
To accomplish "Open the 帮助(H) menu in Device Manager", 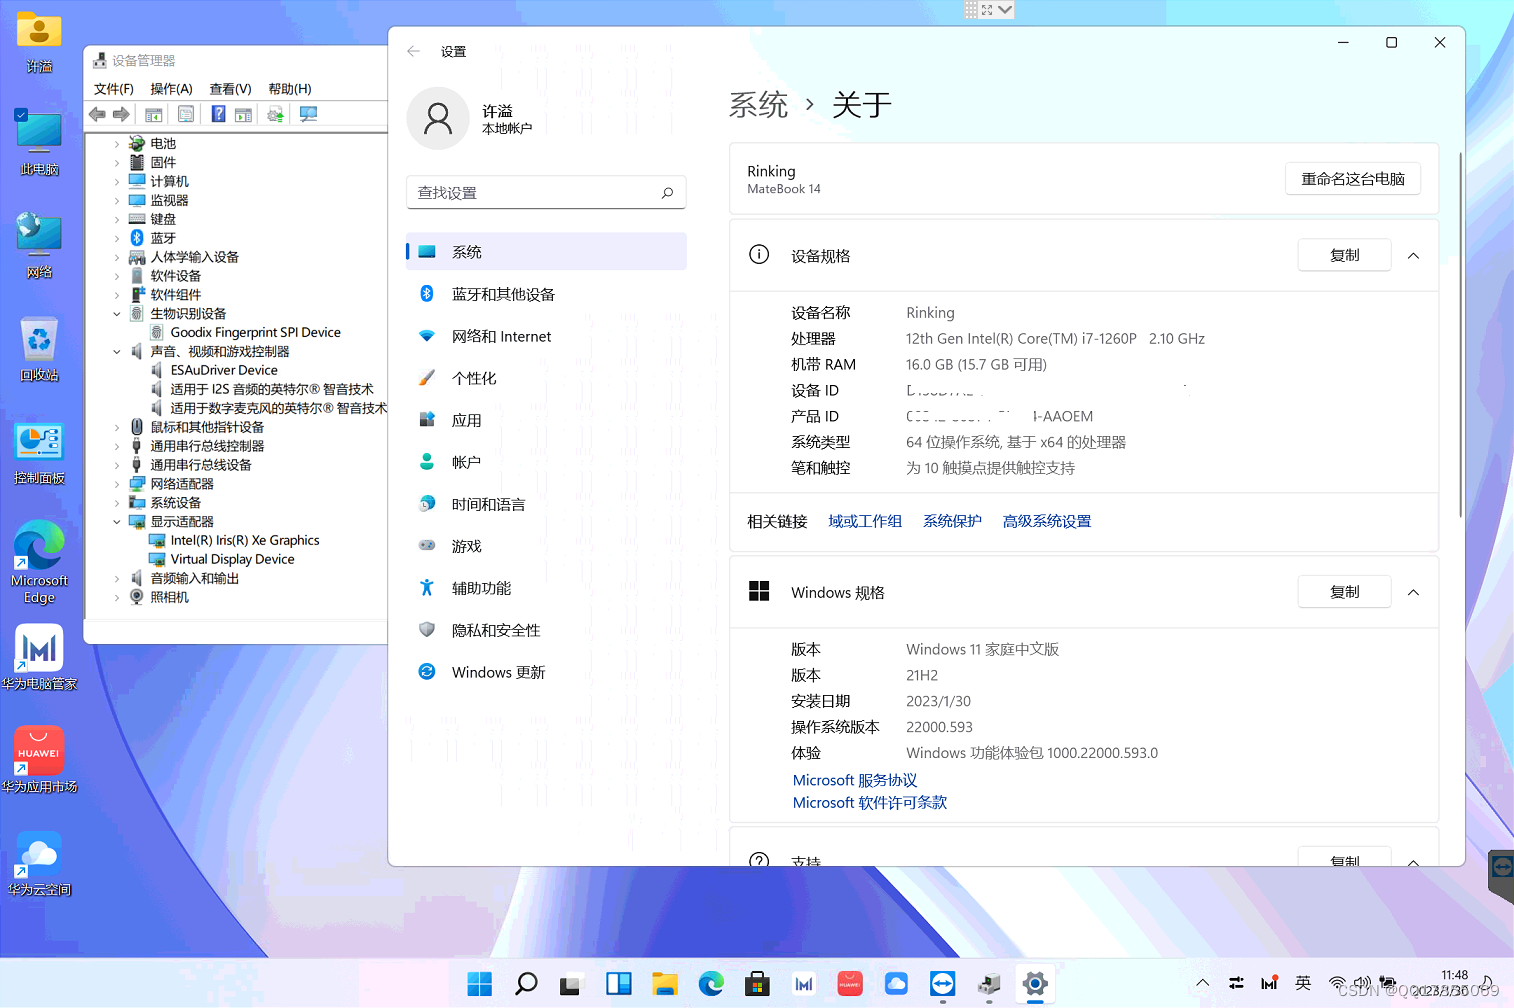I will pos(290,89).
